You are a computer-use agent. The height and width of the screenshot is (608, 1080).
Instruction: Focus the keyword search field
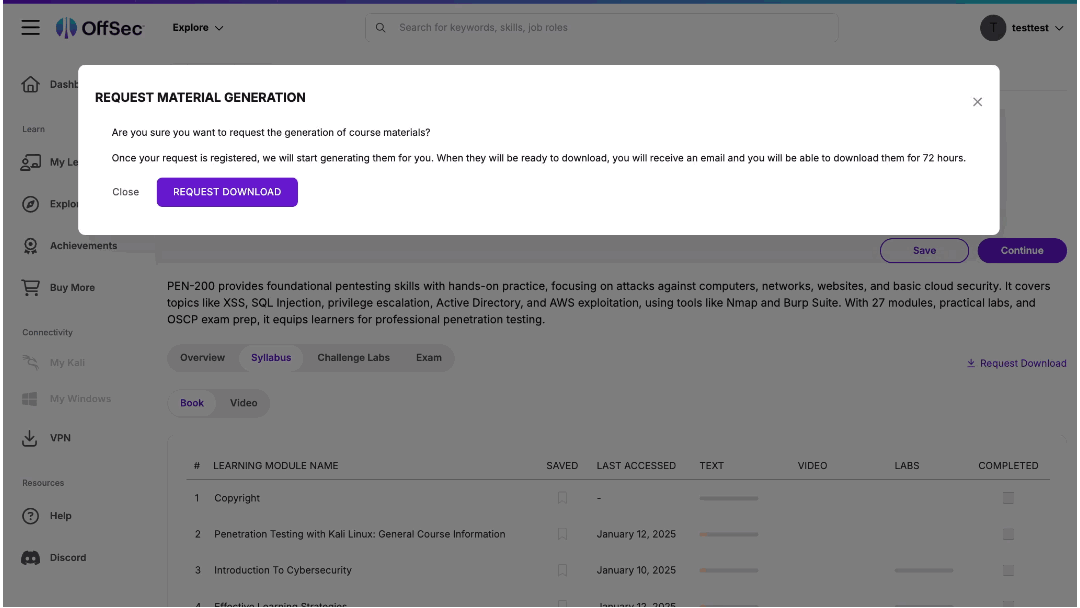(601, 28)
